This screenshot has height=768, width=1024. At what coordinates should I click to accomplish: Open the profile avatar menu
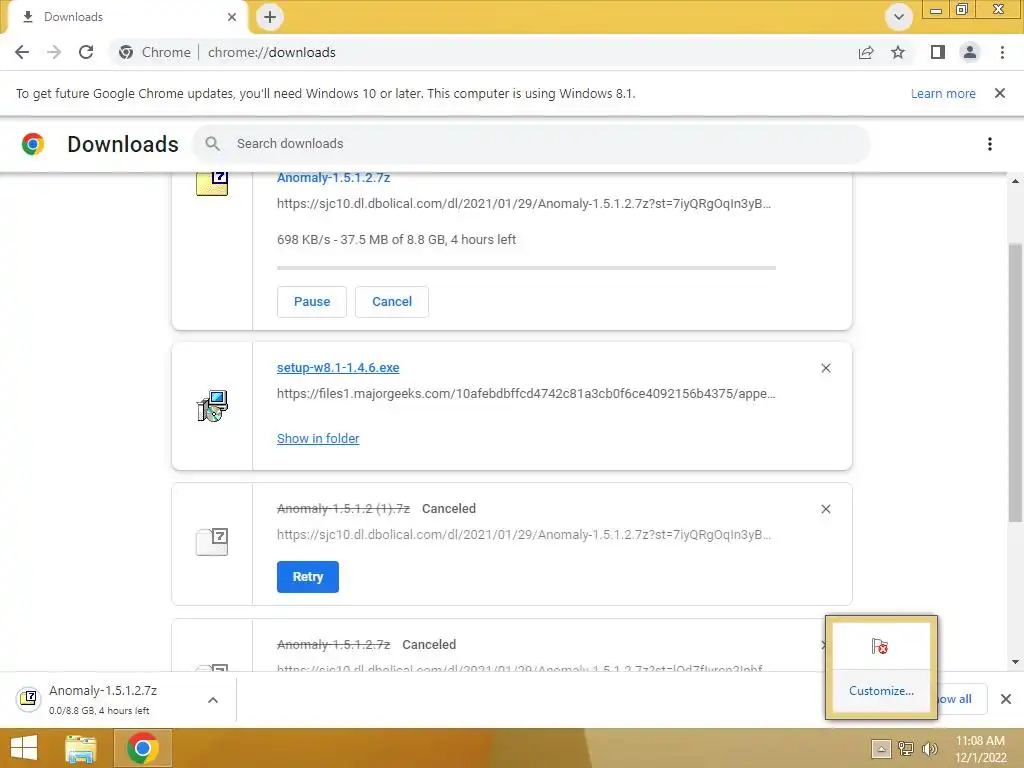point(970,52)
